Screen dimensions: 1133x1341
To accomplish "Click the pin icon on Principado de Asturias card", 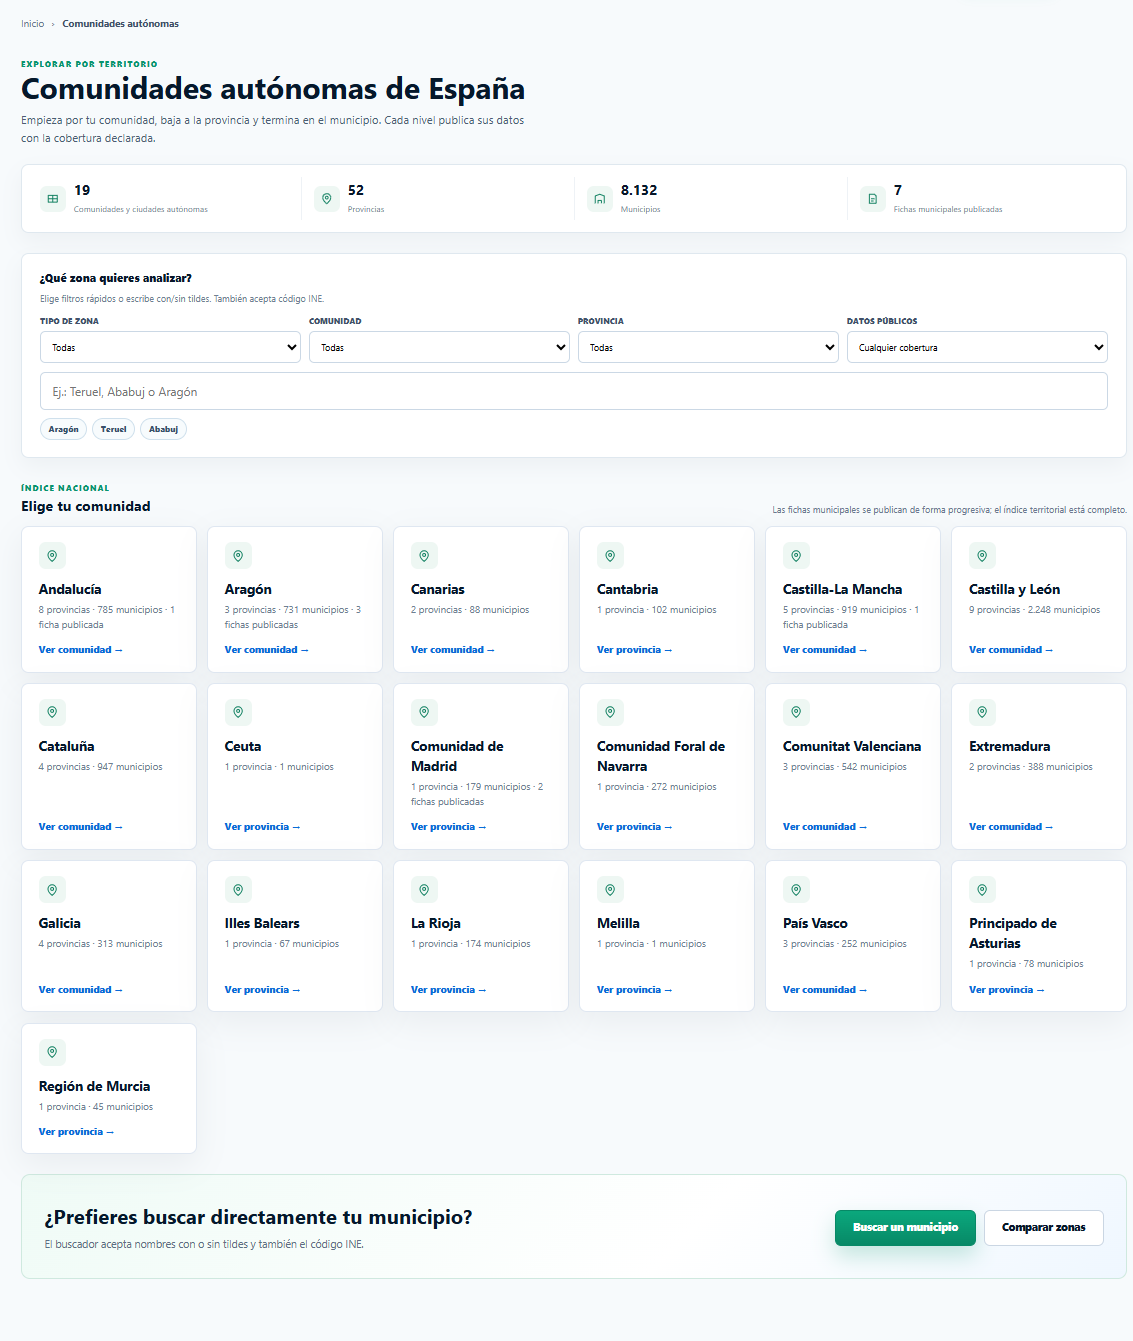I will point(982,890).
